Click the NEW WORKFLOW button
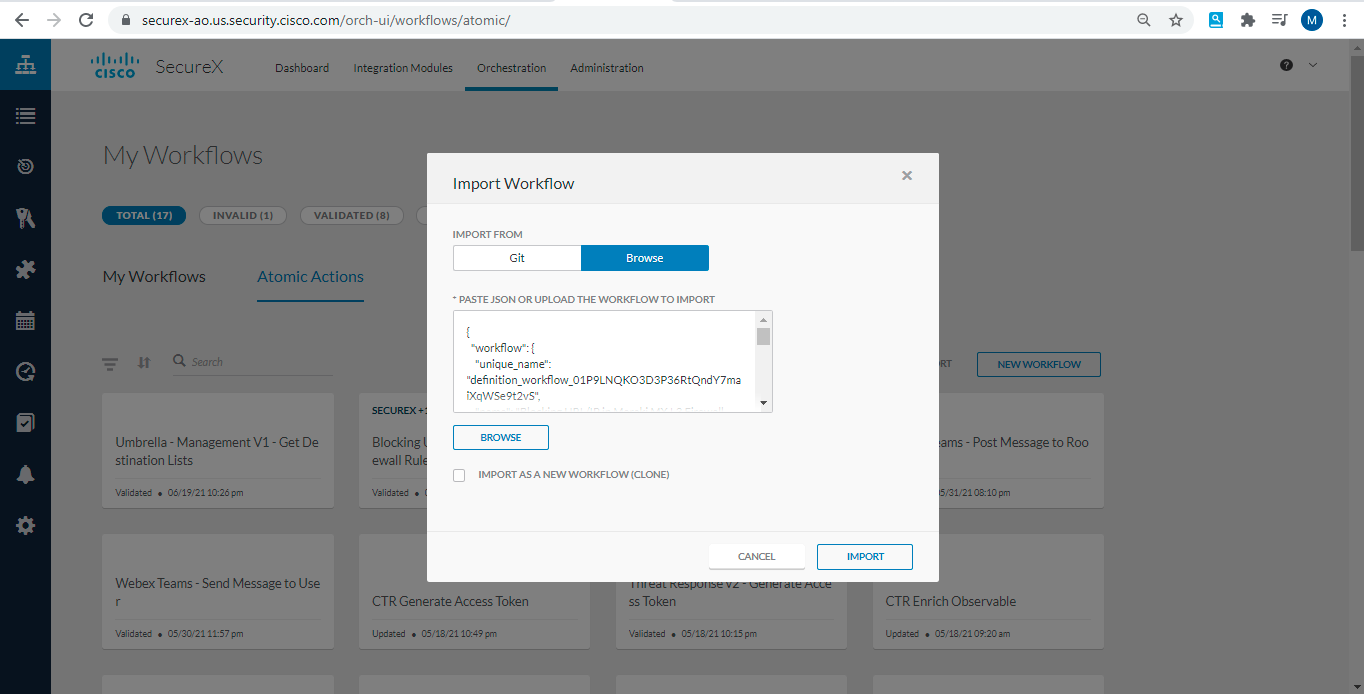Image resolution: width=1364 pixels, height=694 pixels. 1039,364
